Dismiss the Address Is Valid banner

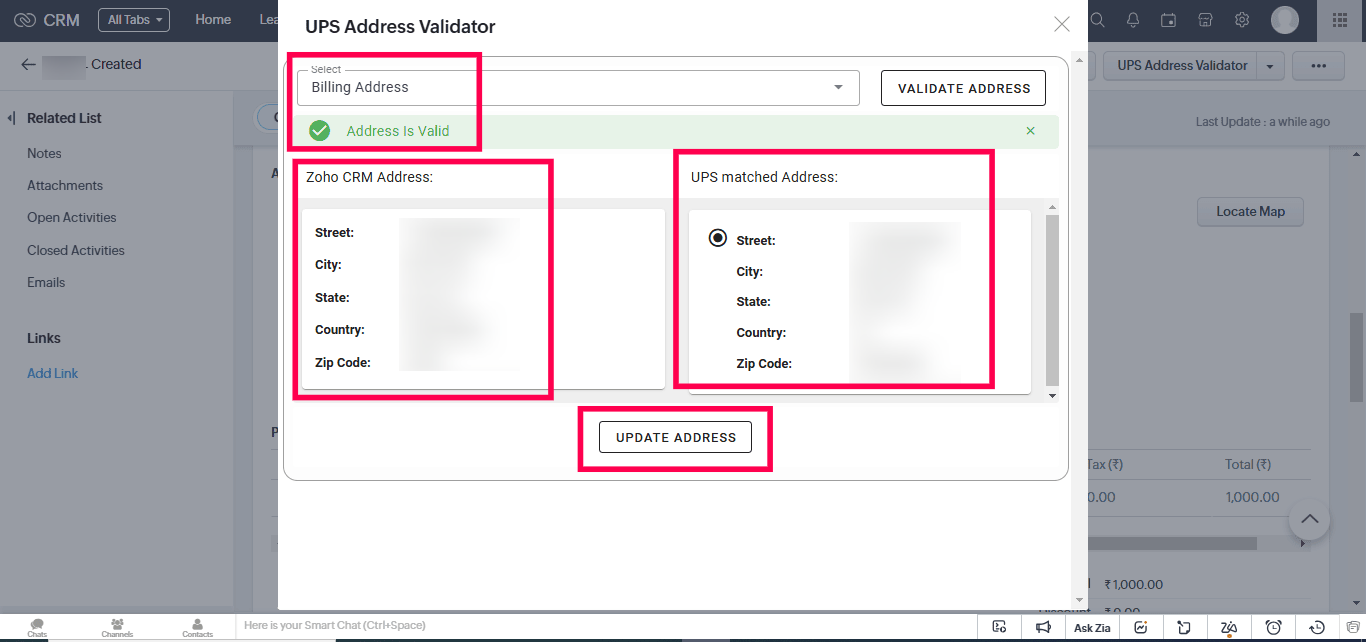1030,131
